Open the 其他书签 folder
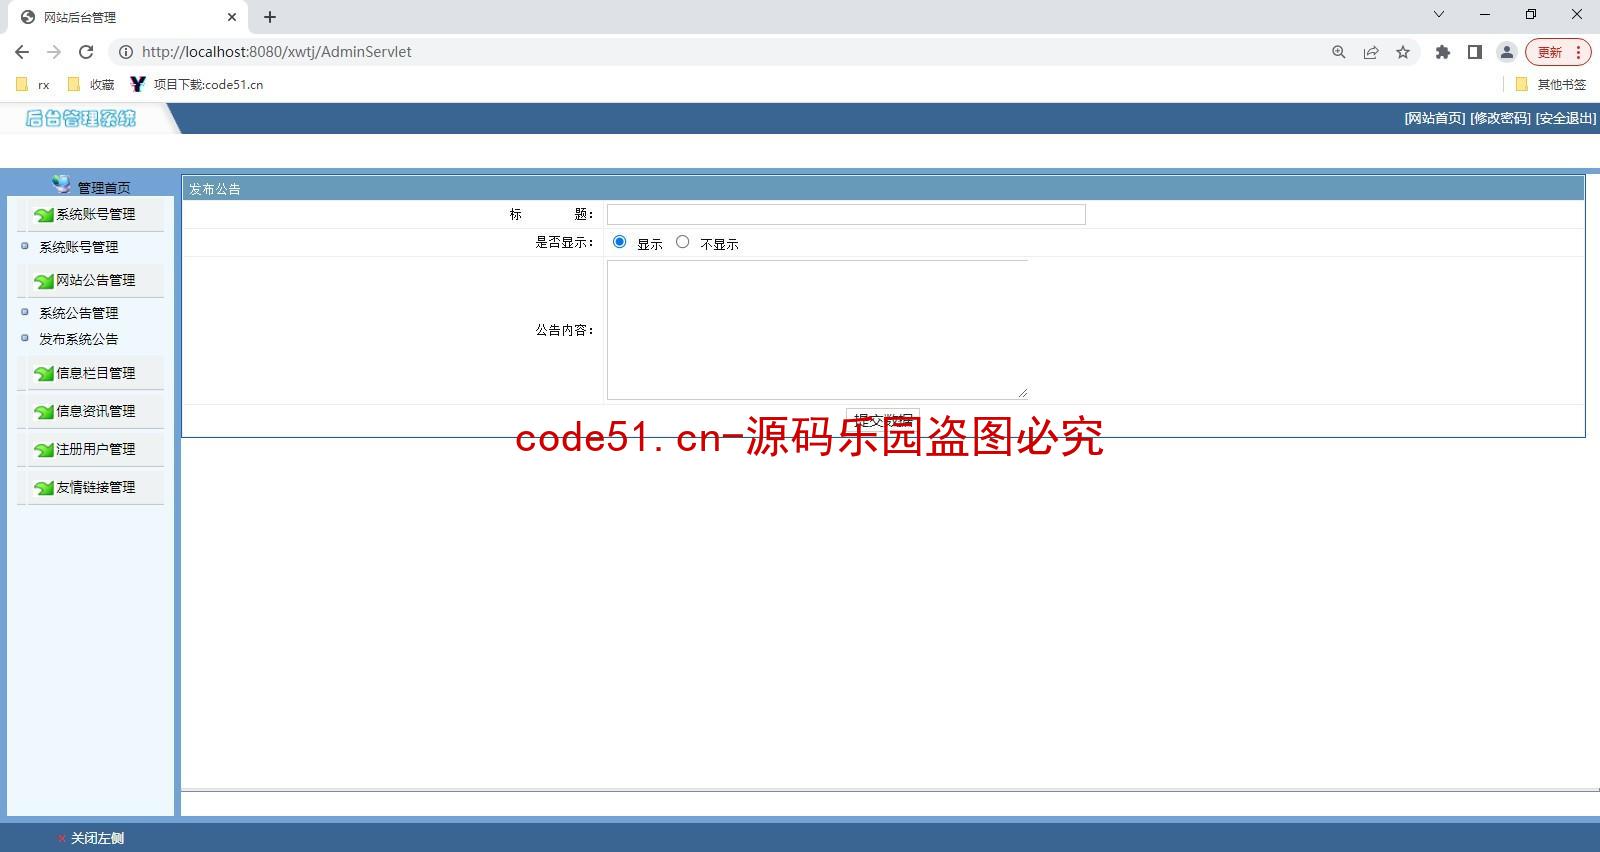Screen dimensions: 1600x852 [x=1551, y=85]
